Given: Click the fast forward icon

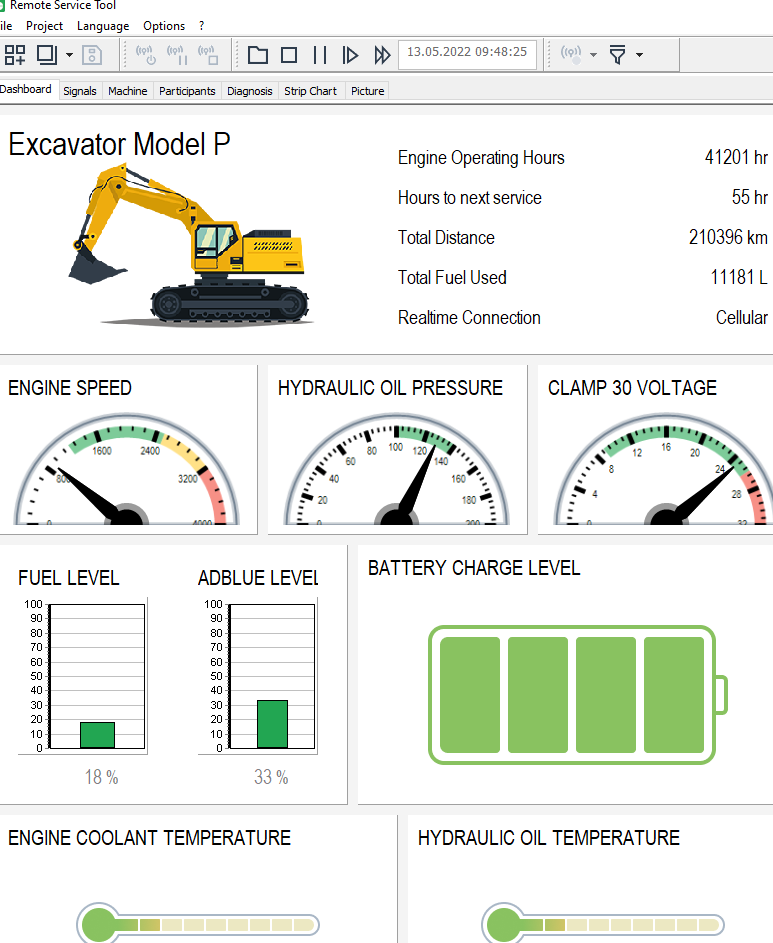Looking at the screenshot, I should click(382, 54).
